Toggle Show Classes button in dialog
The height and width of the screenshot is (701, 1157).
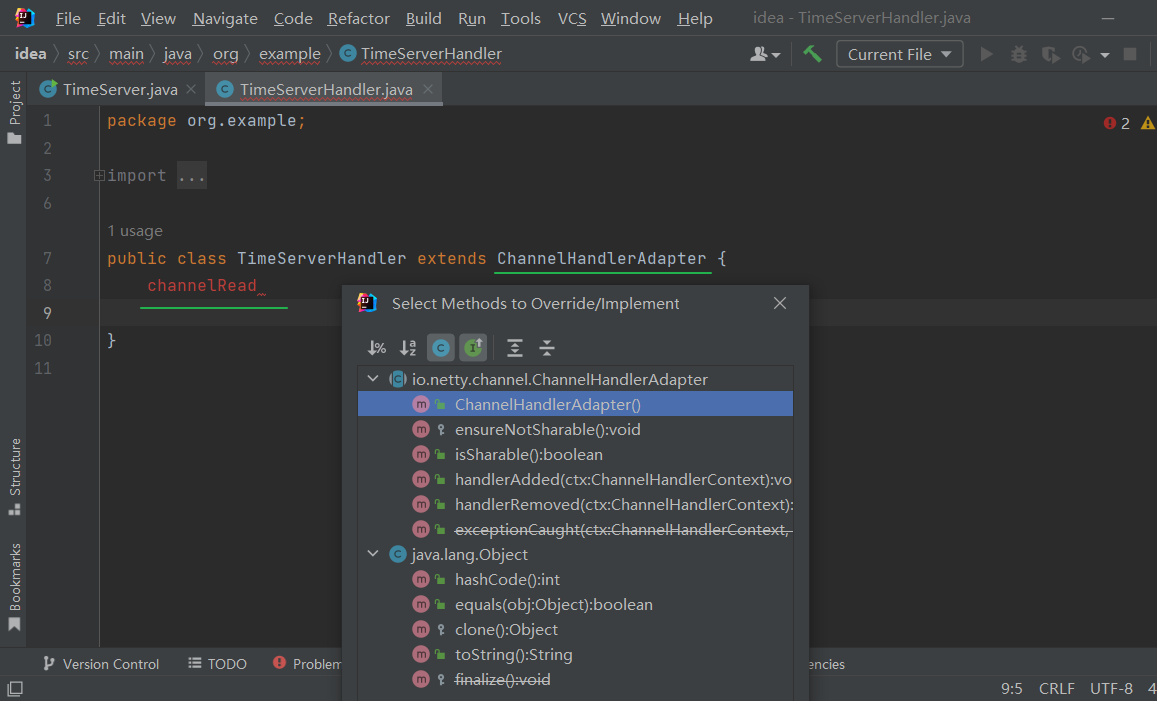(441, 348)
